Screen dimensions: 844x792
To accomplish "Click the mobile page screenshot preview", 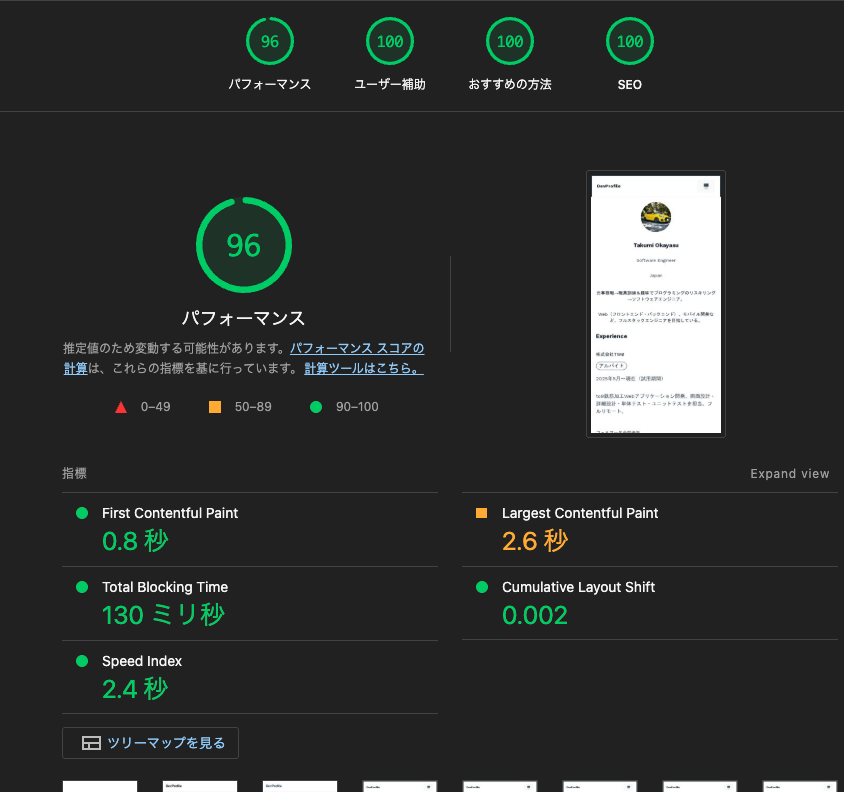I will click(656, 303).
